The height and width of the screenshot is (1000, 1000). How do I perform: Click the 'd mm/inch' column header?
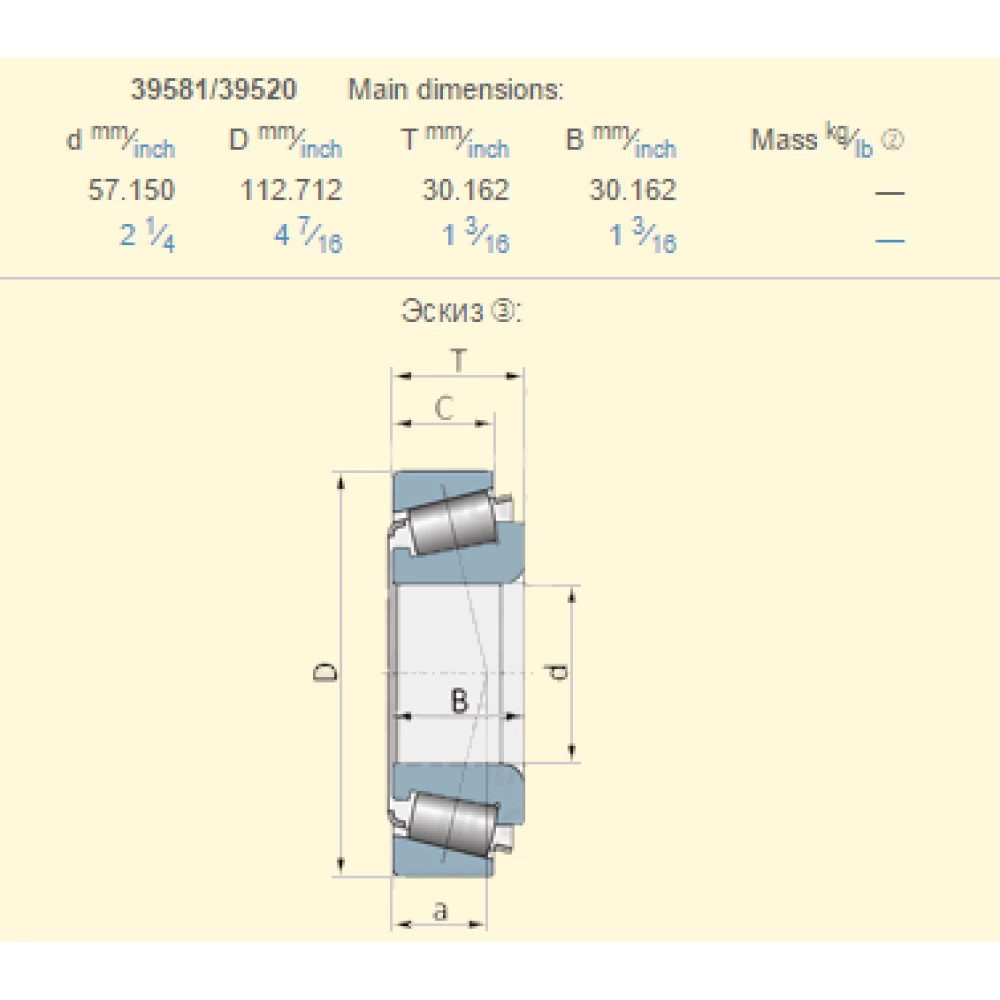pyautogui.click(x=120, y=141)
